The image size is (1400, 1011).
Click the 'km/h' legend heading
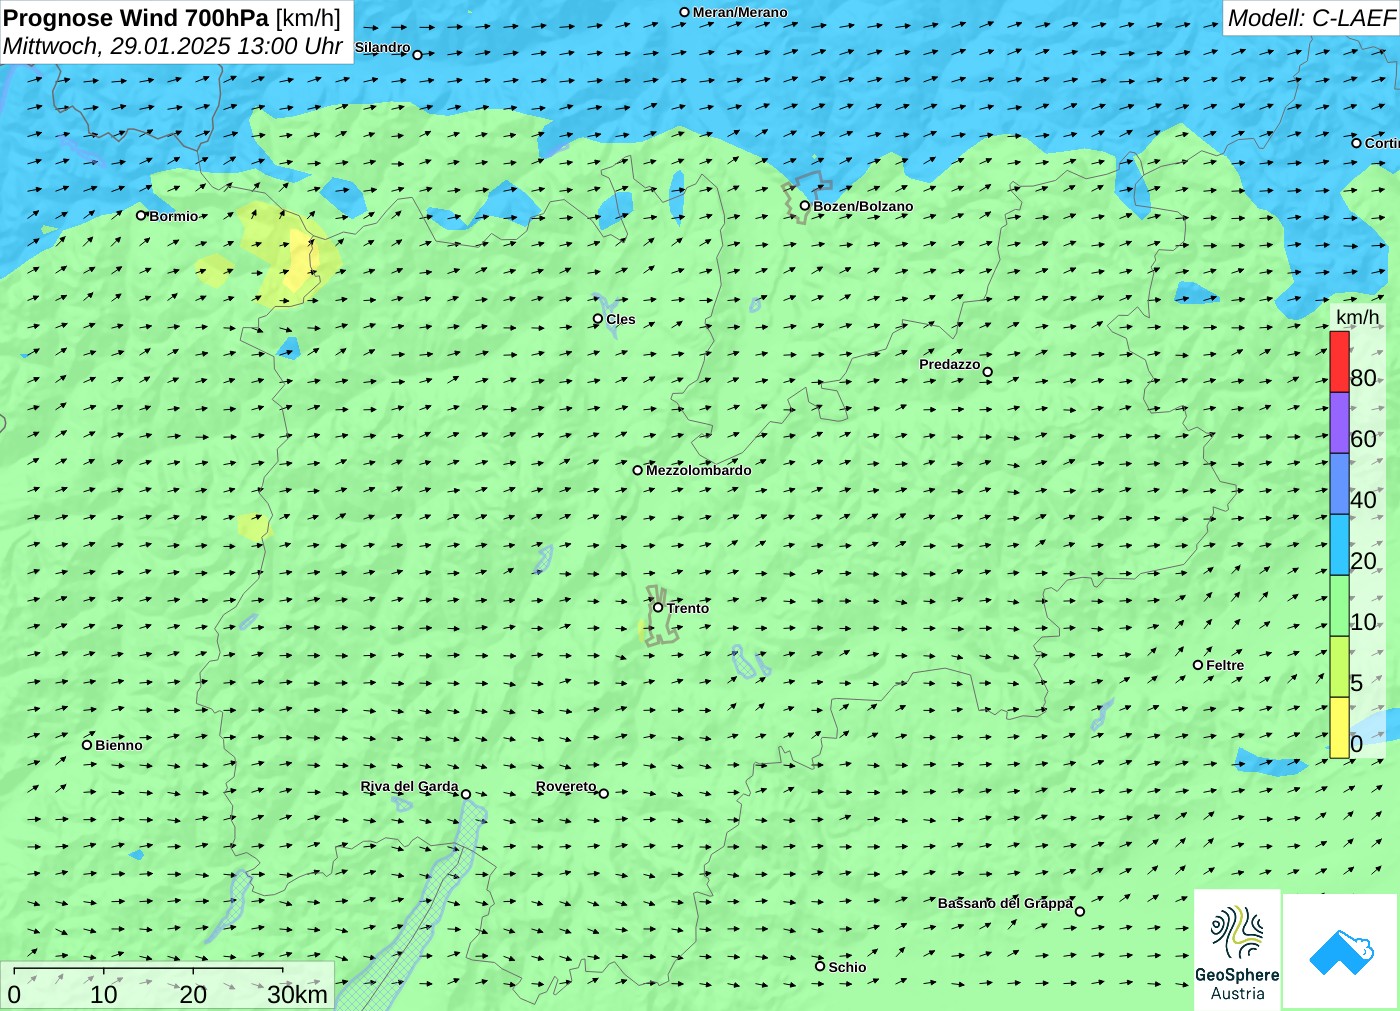pyautogui.click(x=1357, y=317)
